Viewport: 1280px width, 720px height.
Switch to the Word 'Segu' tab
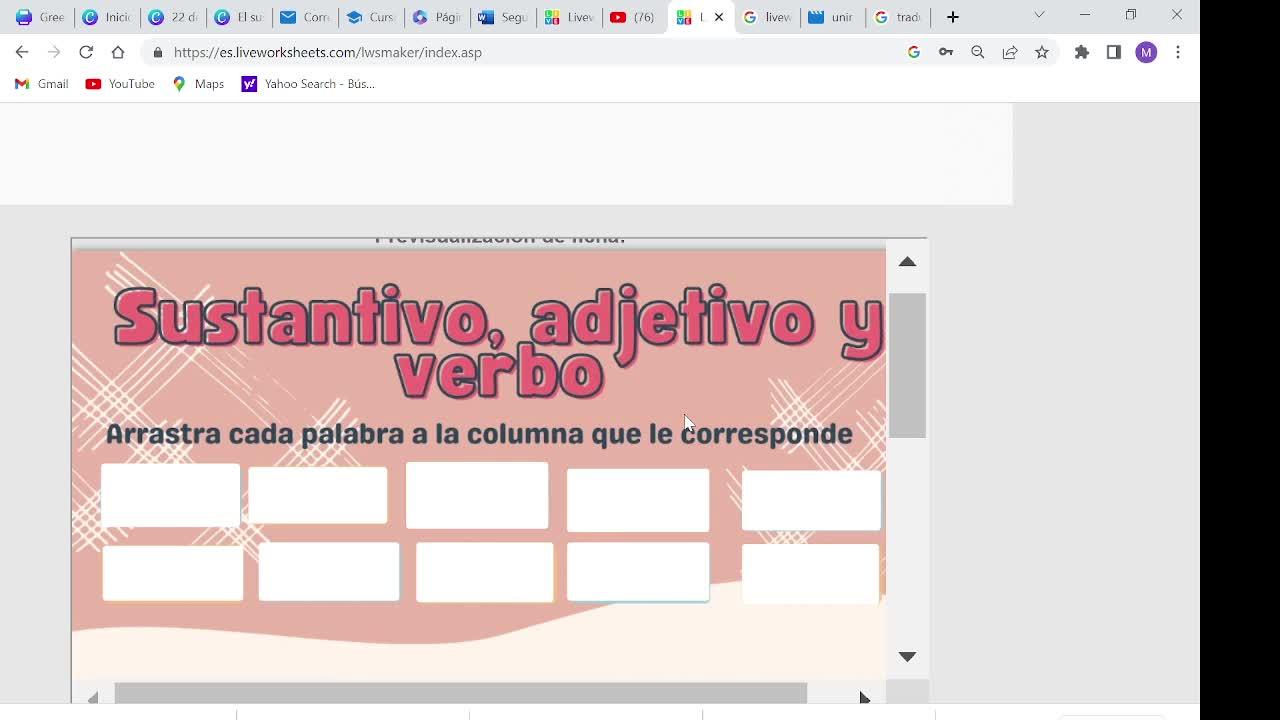(x=503, y=17)
